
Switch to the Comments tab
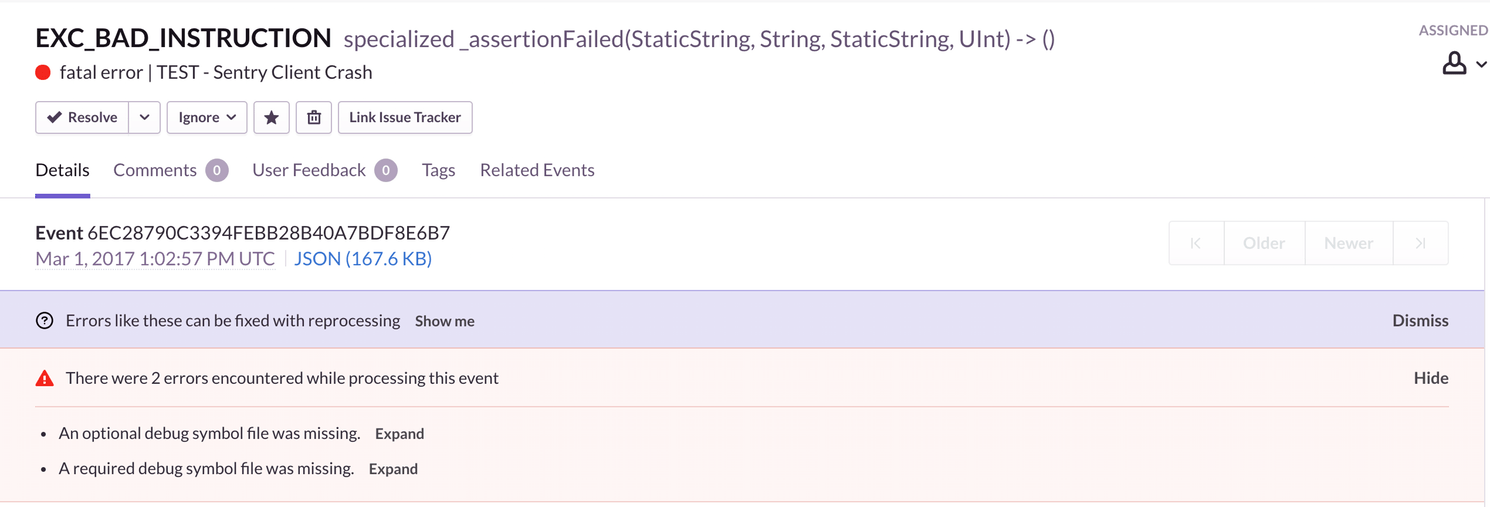pyautogui.click(x=155, y=170)
